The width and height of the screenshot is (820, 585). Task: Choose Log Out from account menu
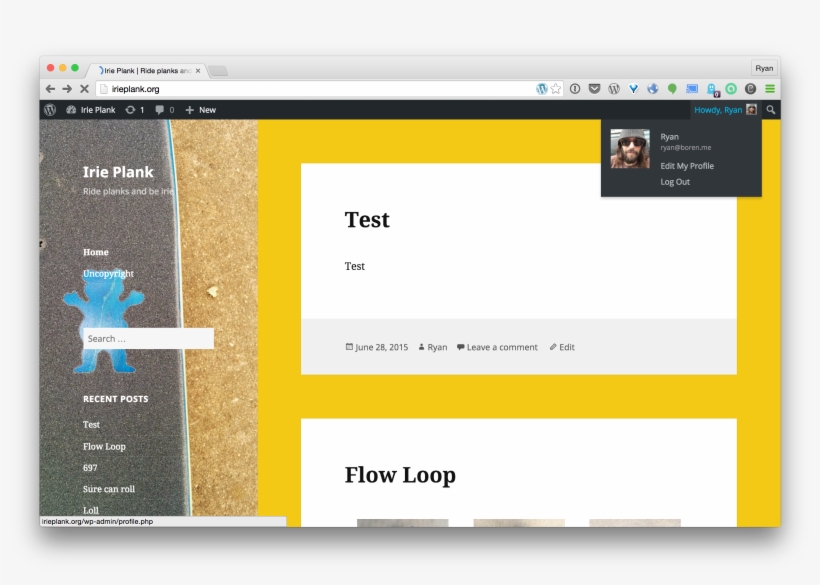[675, 182]
